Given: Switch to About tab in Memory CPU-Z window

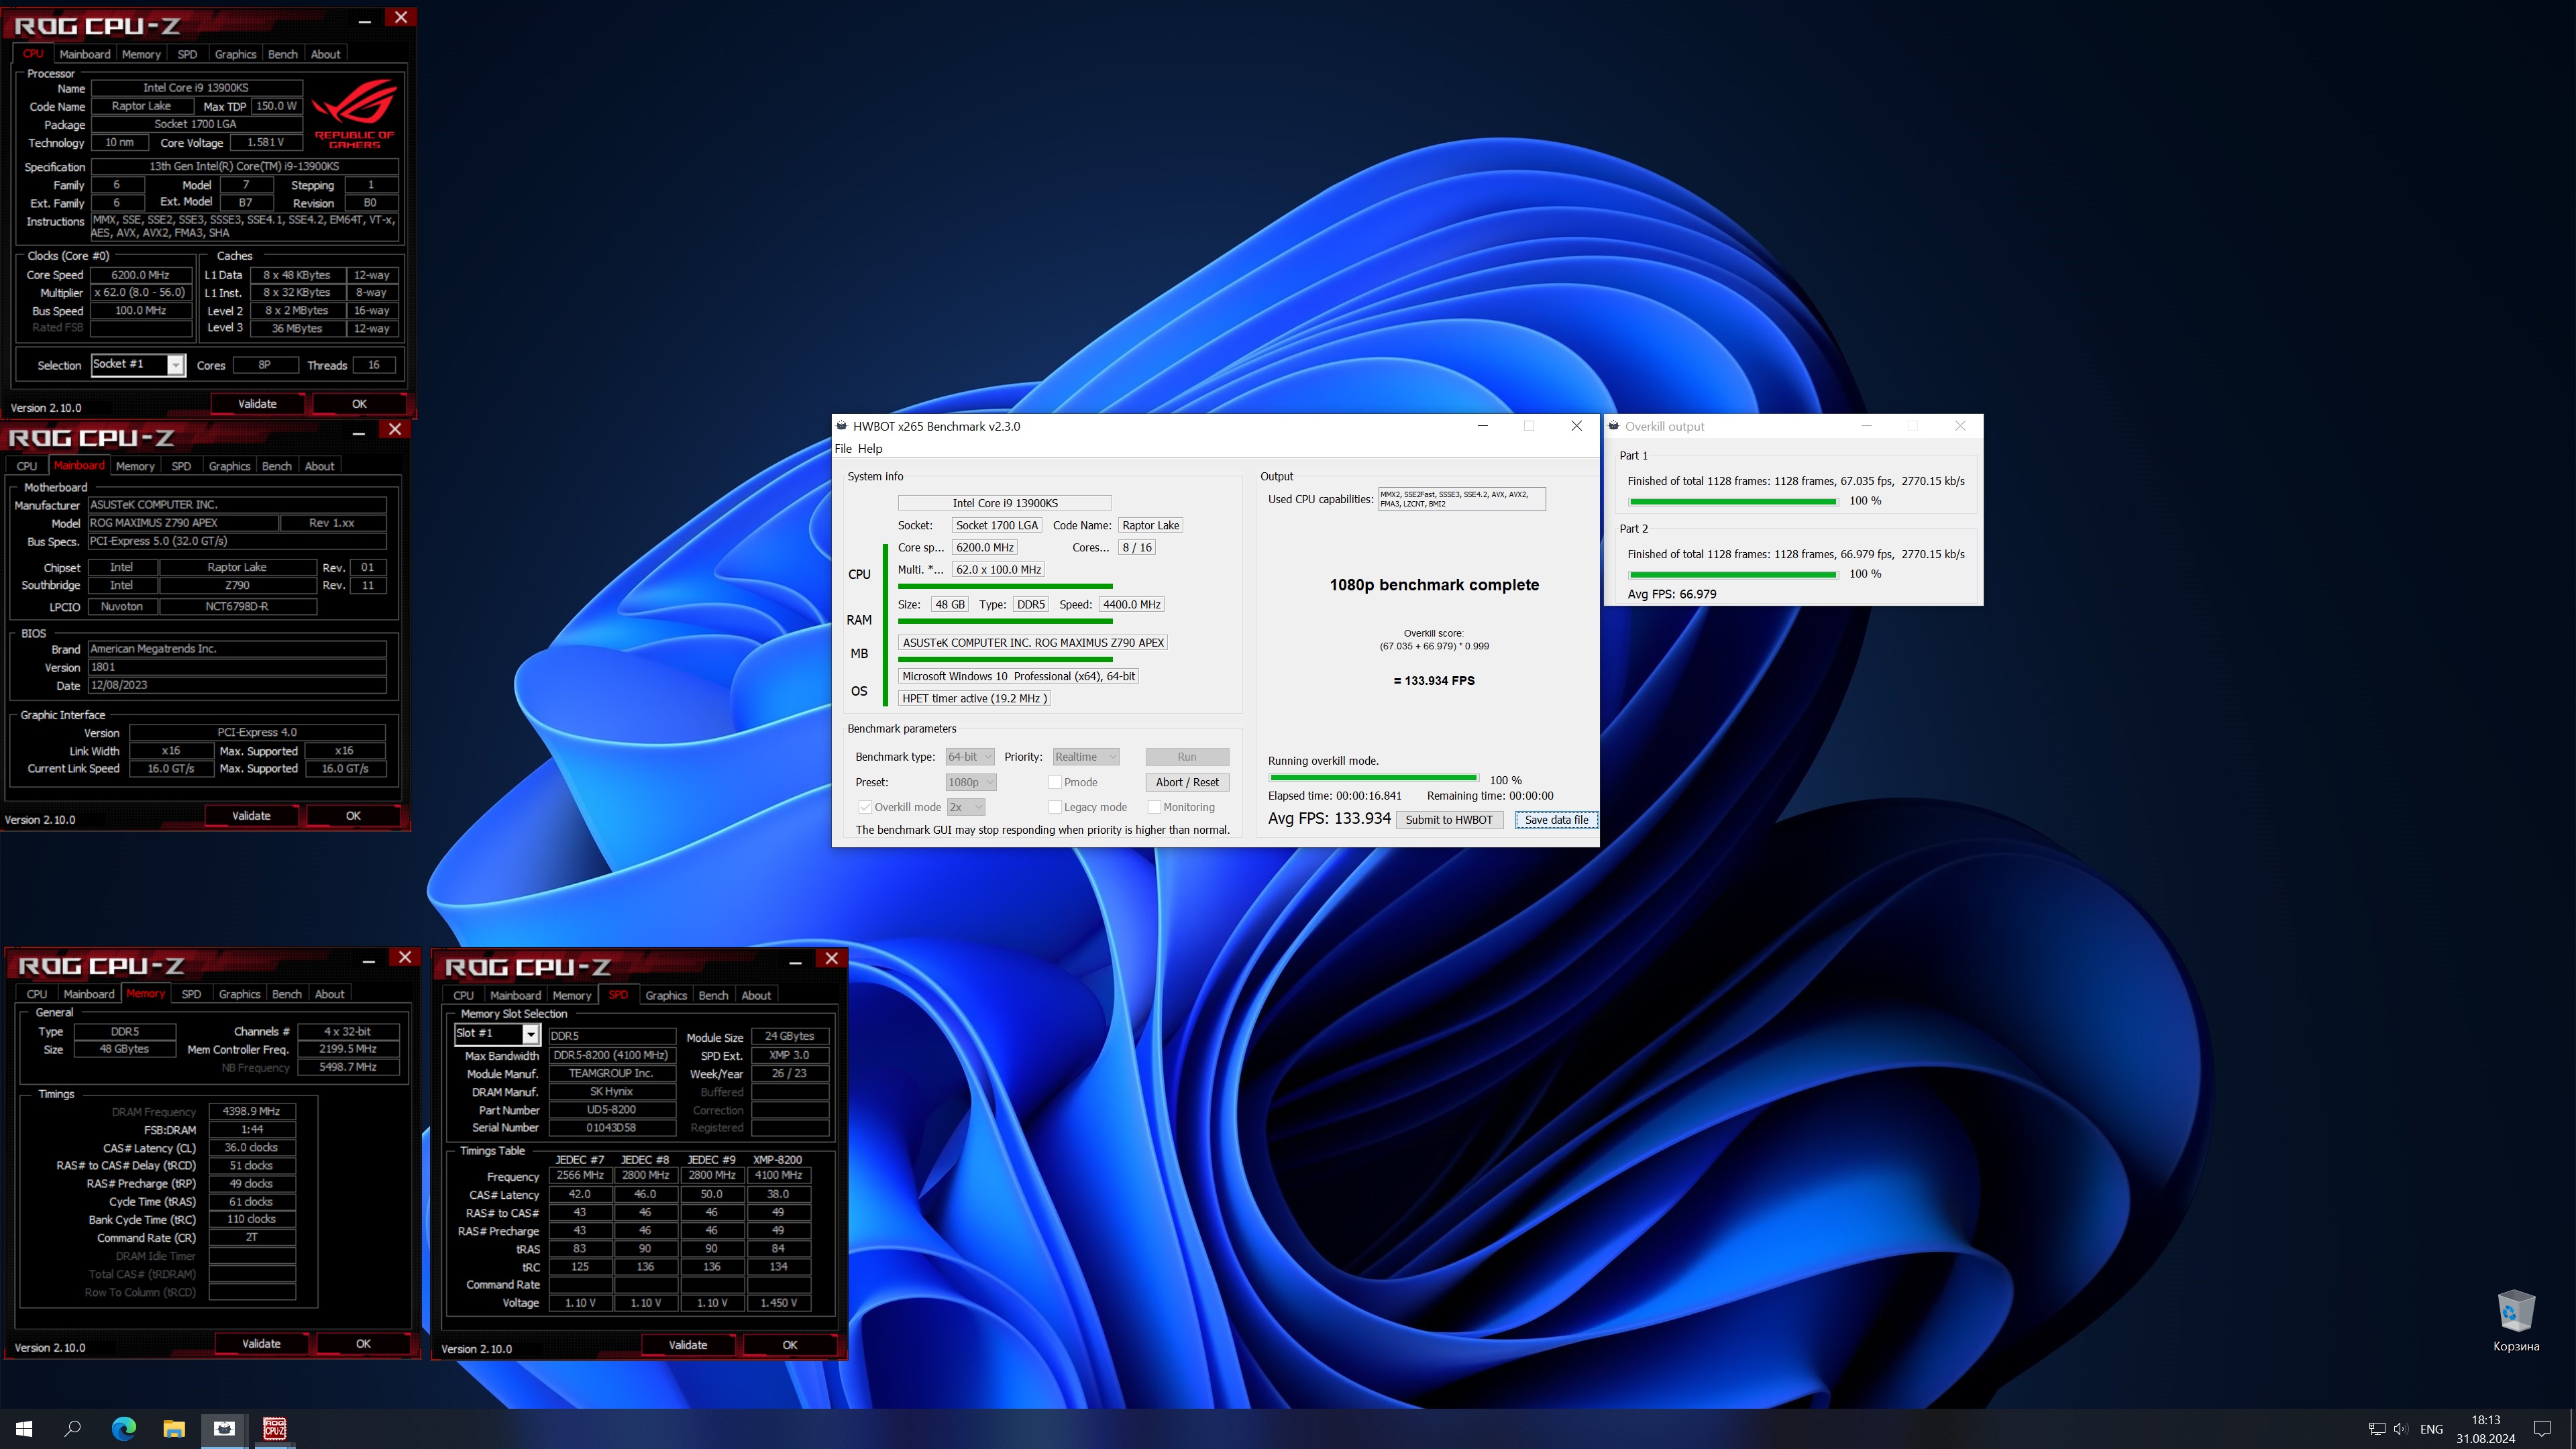Looking at the screenshot, I should (330, 994).
